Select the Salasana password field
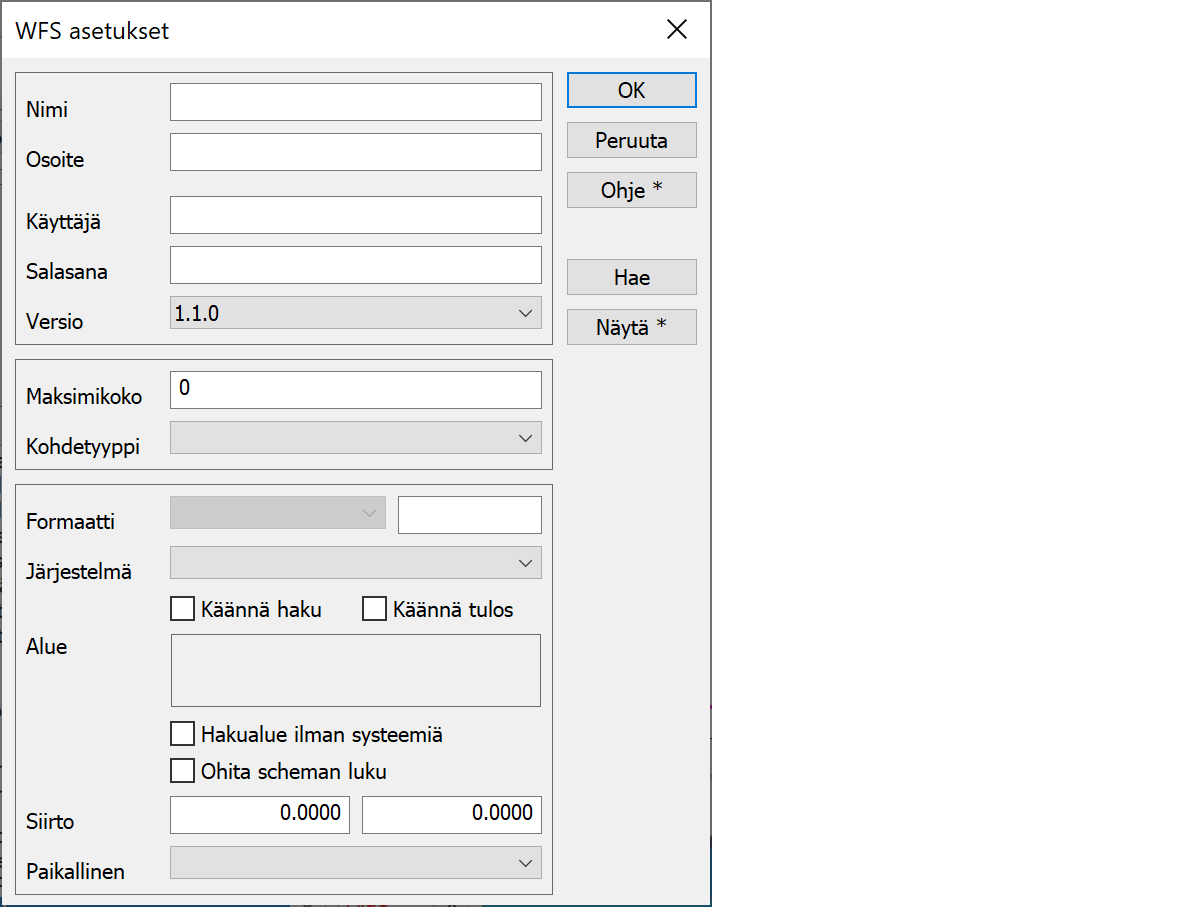1200x907 pixels. [x=355, y=265]
